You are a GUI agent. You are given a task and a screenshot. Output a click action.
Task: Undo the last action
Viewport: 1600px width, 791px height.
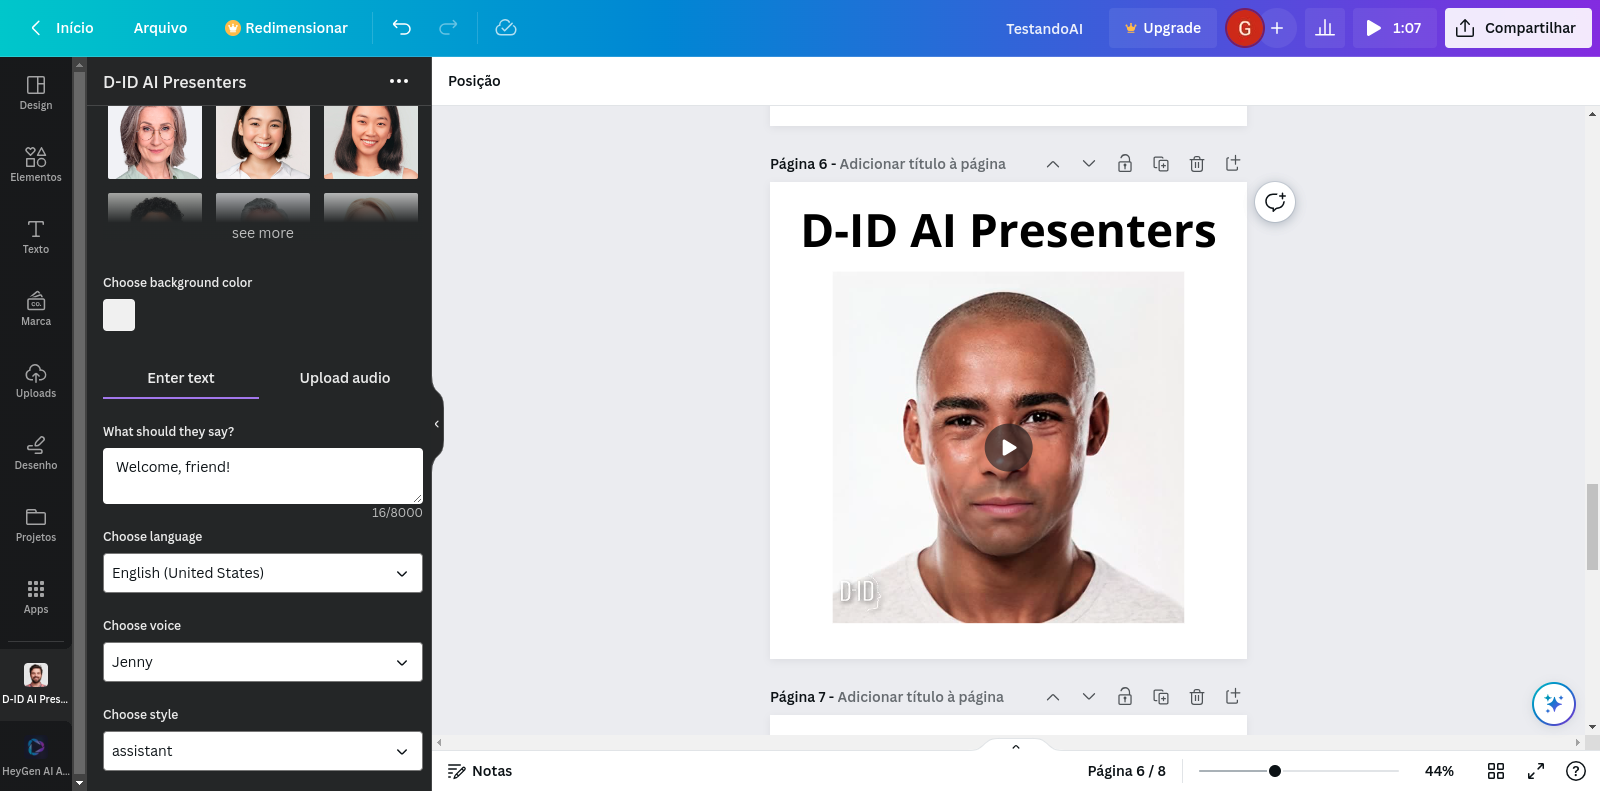click(402, 28)
